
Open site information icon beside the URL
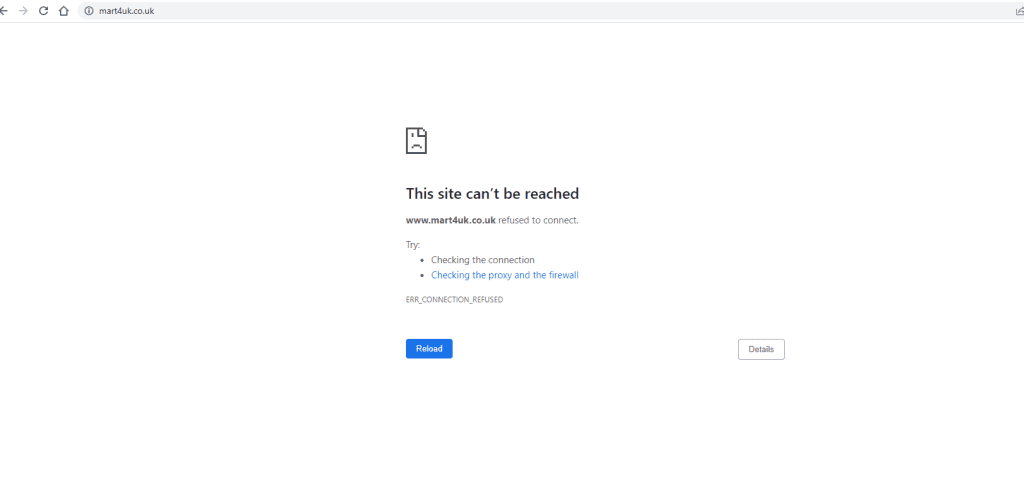(89, 11)
